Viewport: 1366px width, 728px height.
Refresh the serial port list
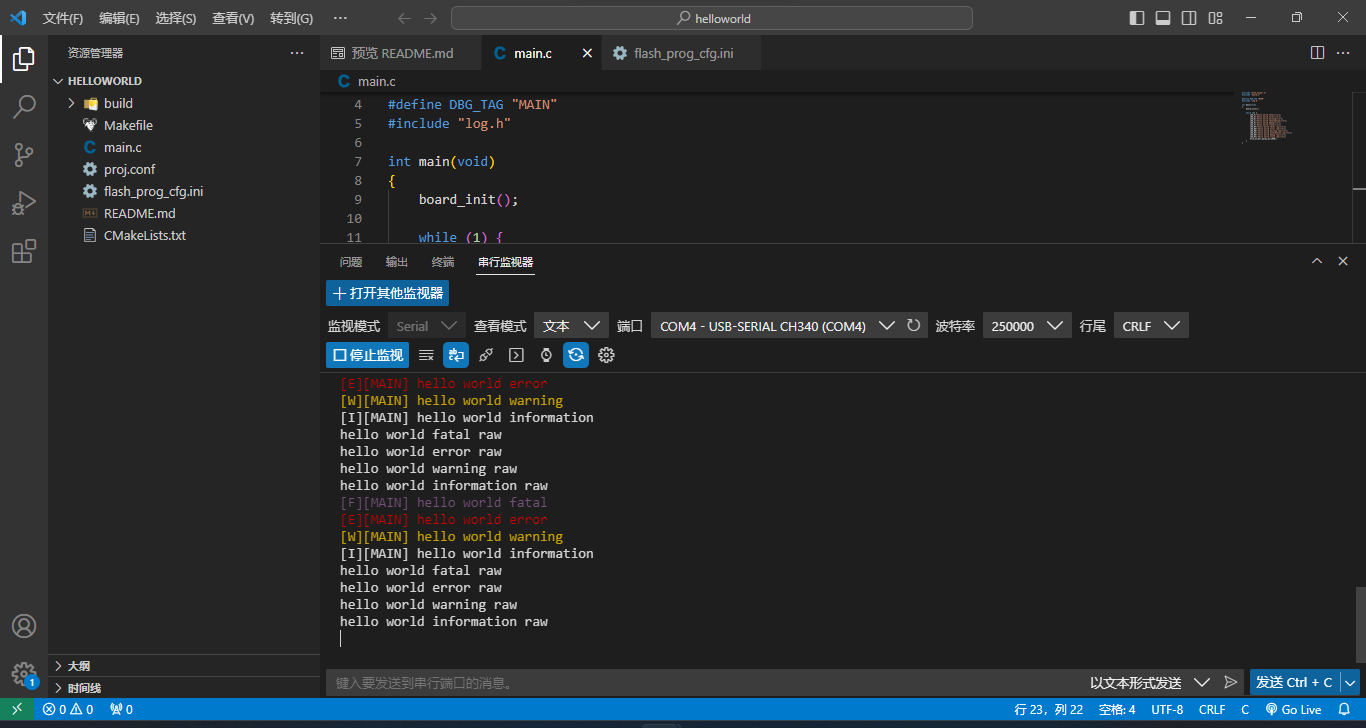tap(913, 325)
